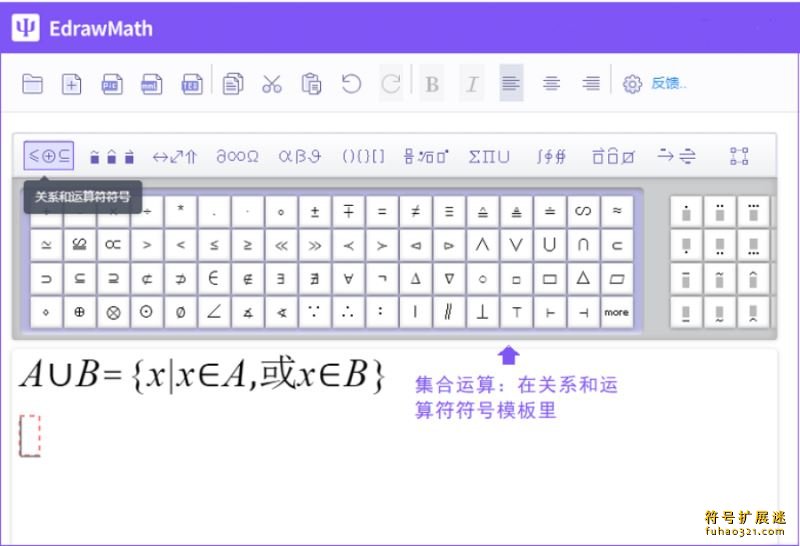Toggle italic formatting

[x=472, y=84]
